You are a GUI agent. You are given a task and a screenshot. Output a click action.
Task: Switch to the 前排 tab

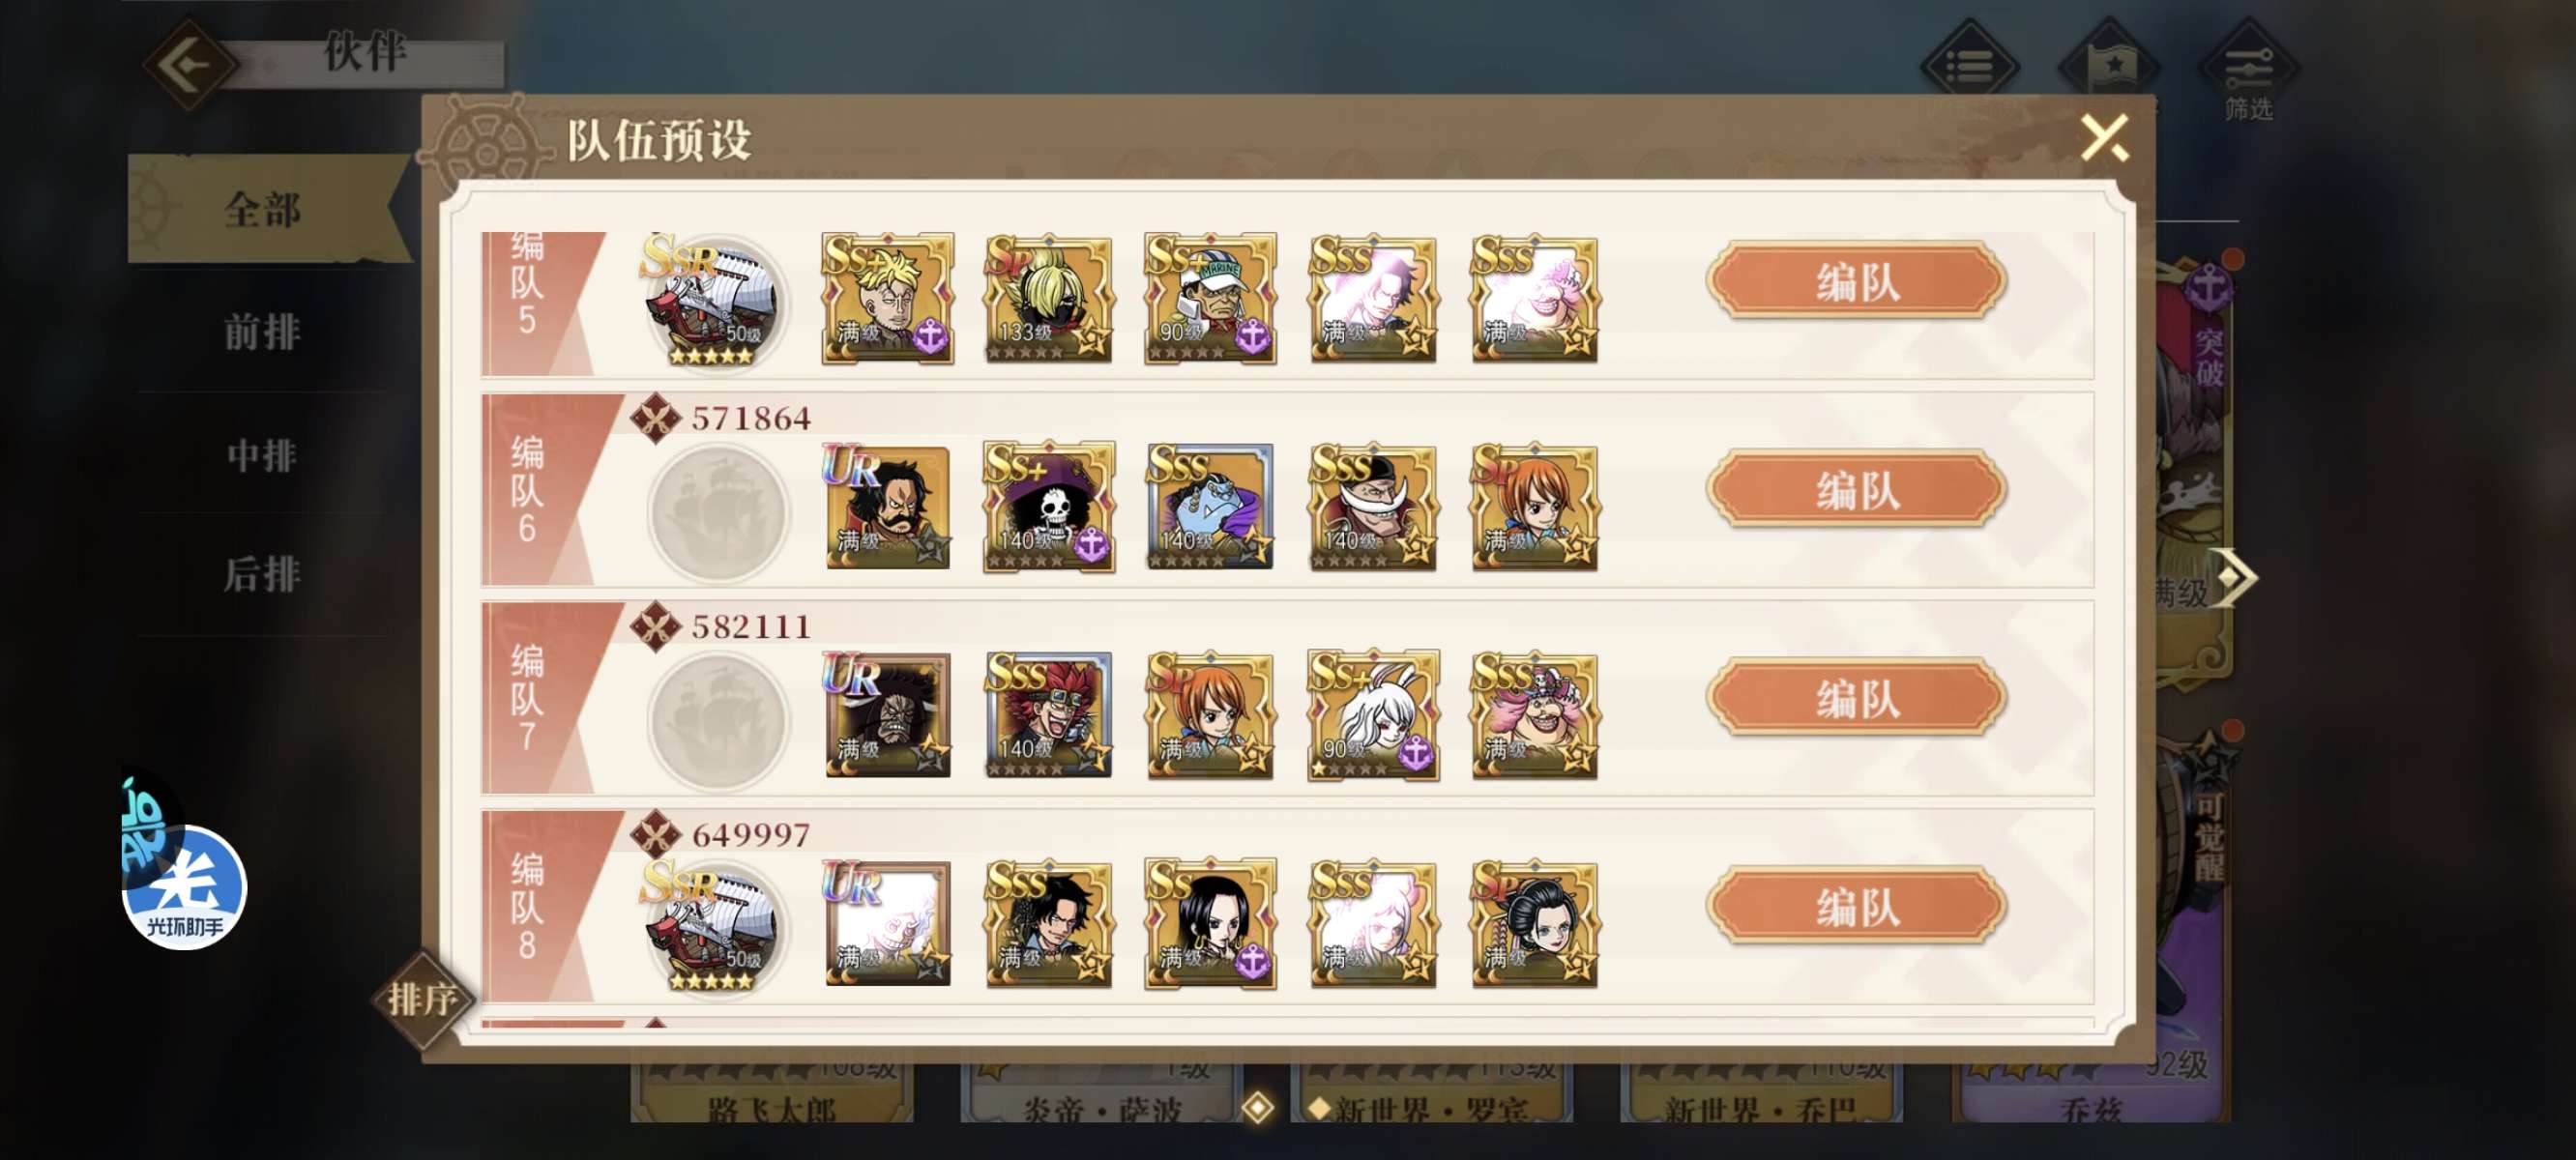(262, 332)
